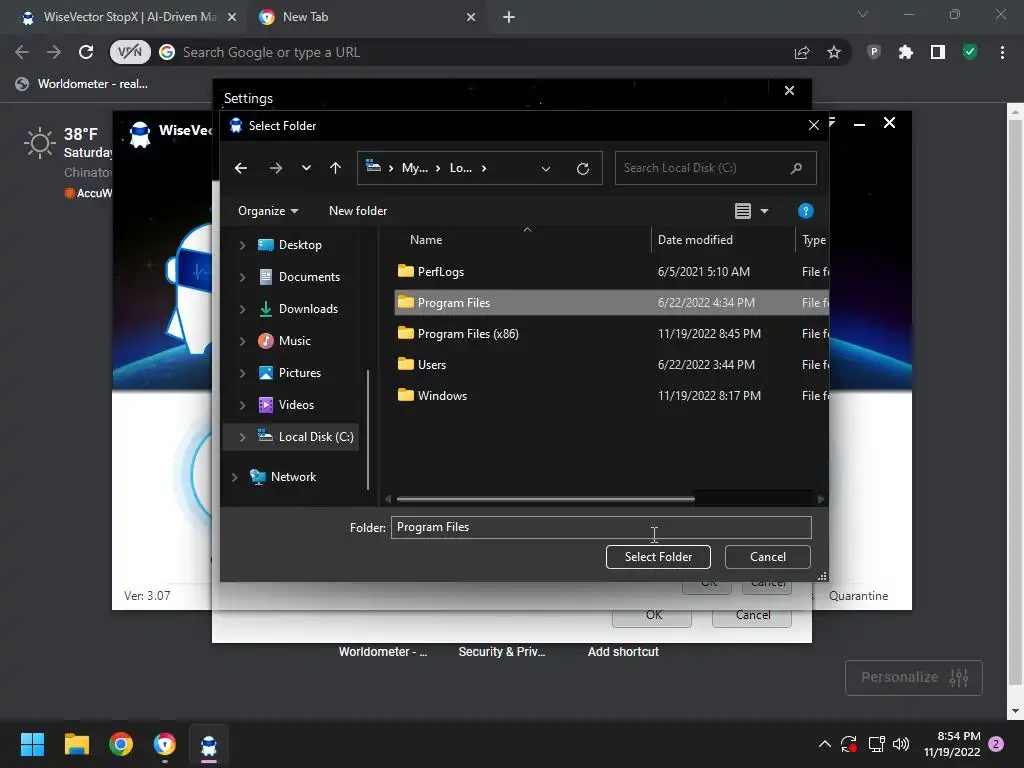Select Local Disk (C:) in navigation pane
The width and height of the screenshot is (1024, 768).
coord(305,437)
